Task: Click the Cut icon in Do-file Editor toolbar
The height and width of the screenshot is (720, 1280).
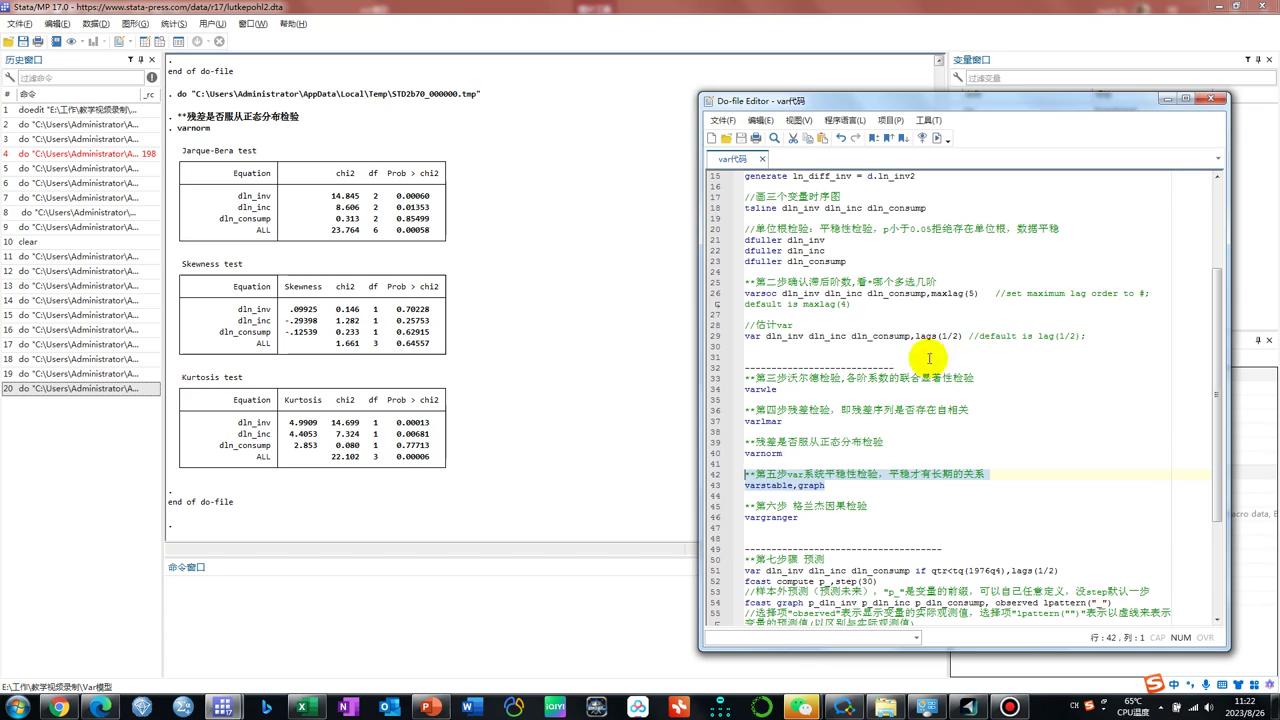Action: point(792,138)
